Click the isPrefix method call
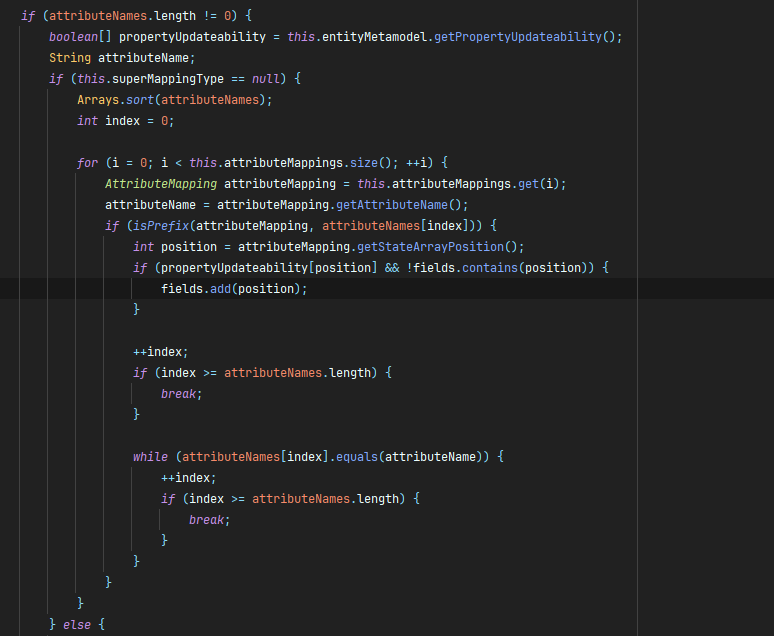Image resolution: width=774 pixels, height=636 pixels. tap(161, 226)
